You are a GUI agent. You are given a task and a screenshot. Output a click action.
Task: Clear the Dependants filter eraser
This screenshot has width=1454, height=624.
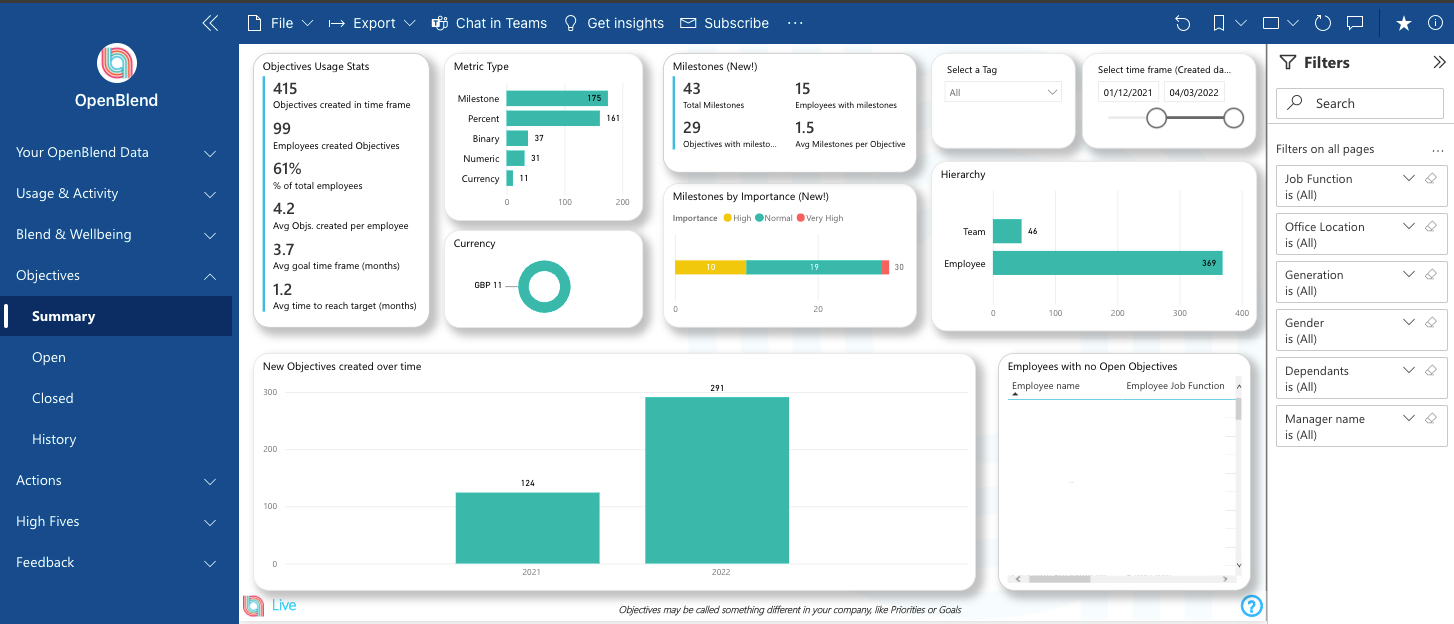click(x=1431, y=371)
